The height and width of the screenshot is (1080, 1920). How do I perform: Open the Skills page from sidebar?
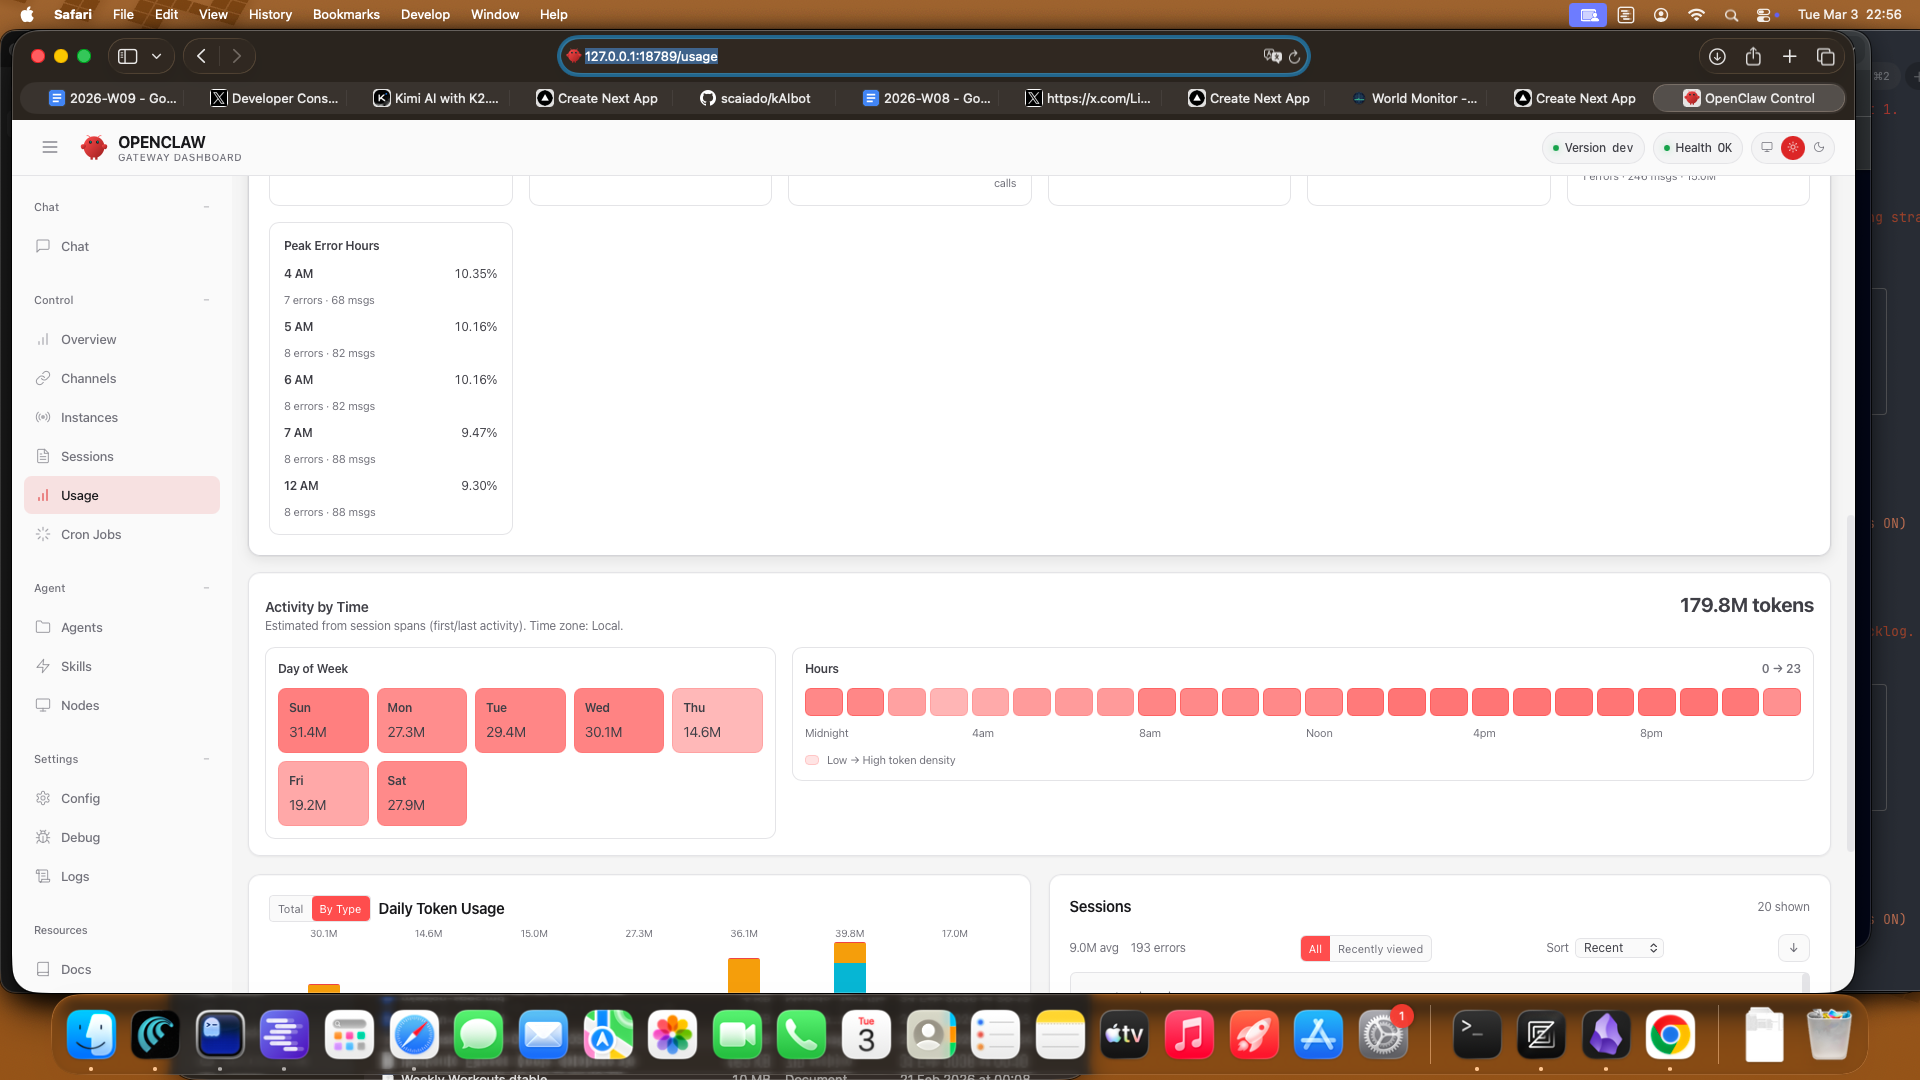click(x=76, y=666)
